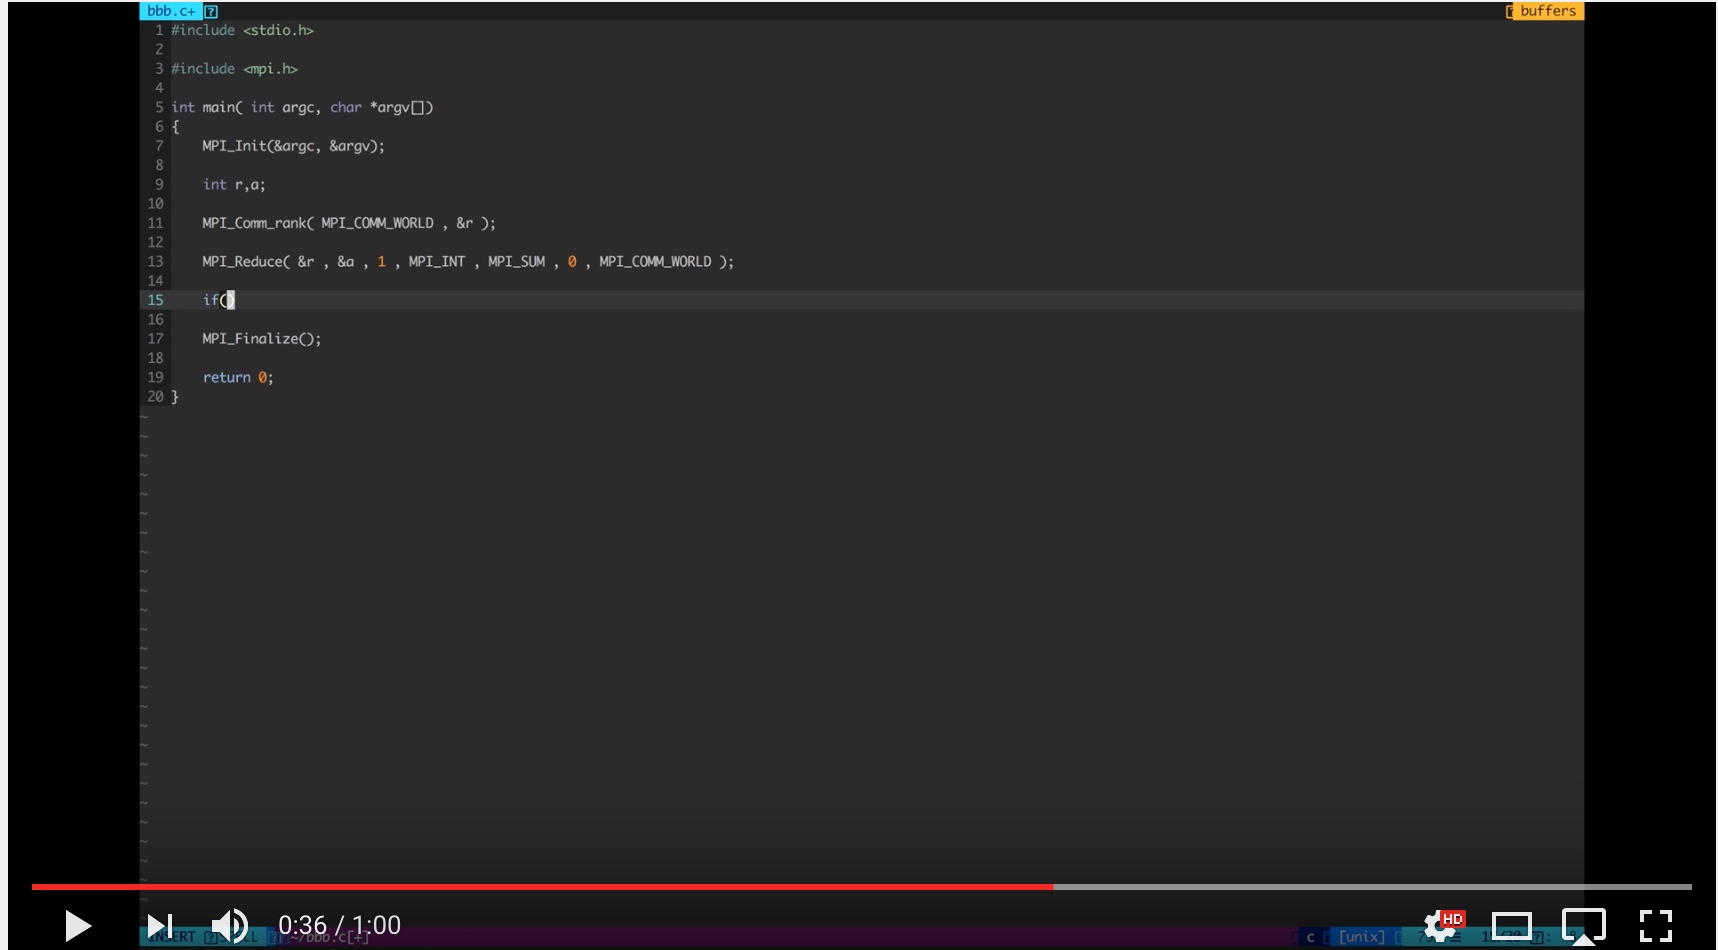Image resolution: width=1718 pixels, height=950 pixels.
Task: Mute the video volume
Action: click(230, 926)
